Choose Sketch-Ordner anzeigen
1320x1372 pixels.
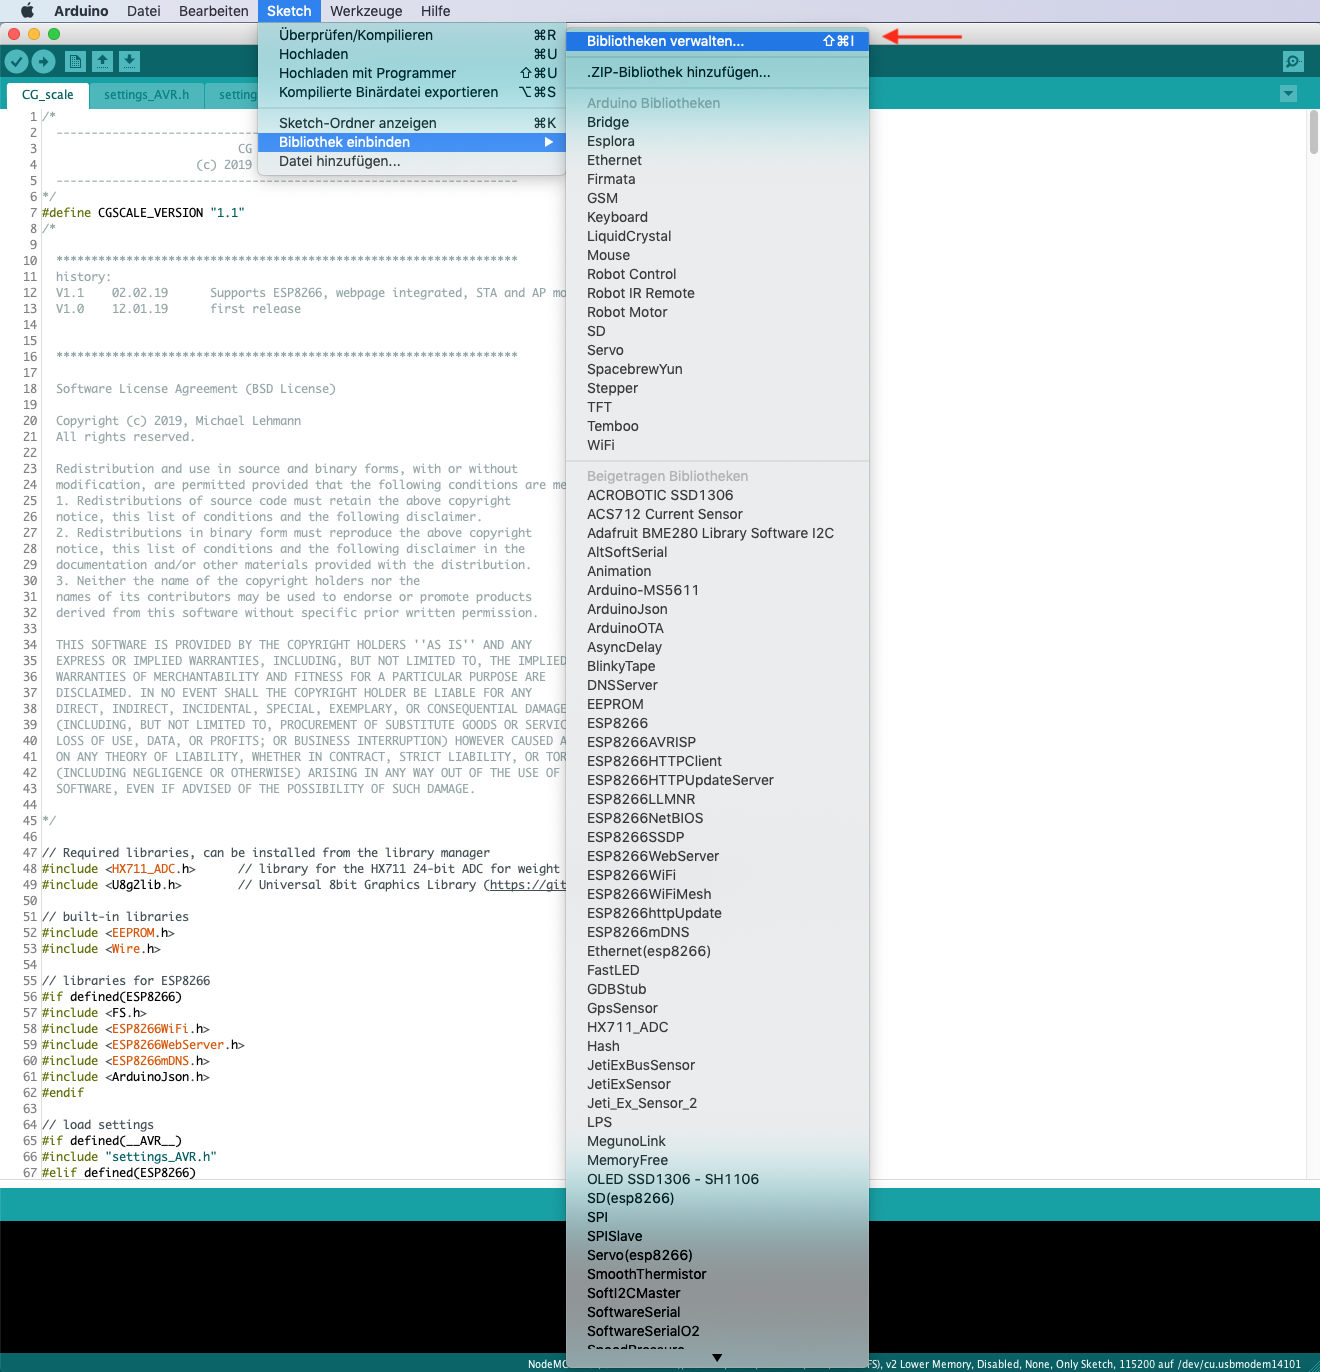(x=412, y=123)
